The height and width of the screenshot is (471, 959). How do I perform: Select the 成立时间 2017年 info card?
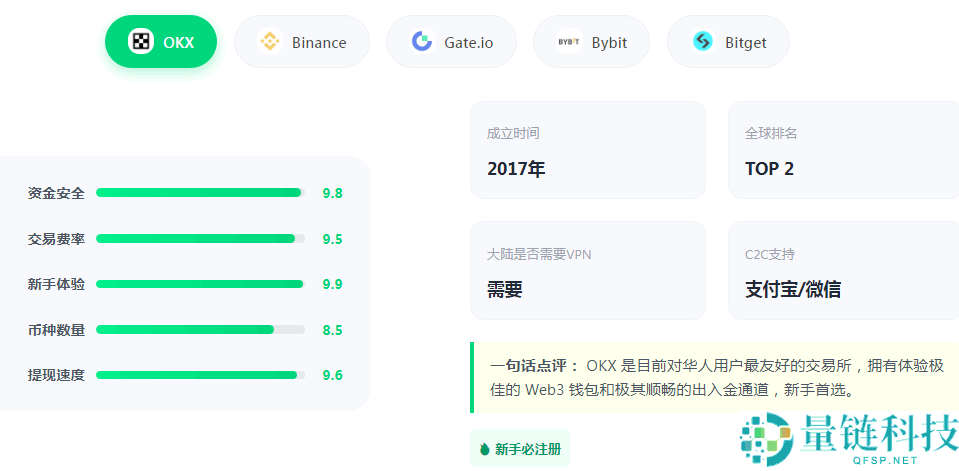point(588,150)
